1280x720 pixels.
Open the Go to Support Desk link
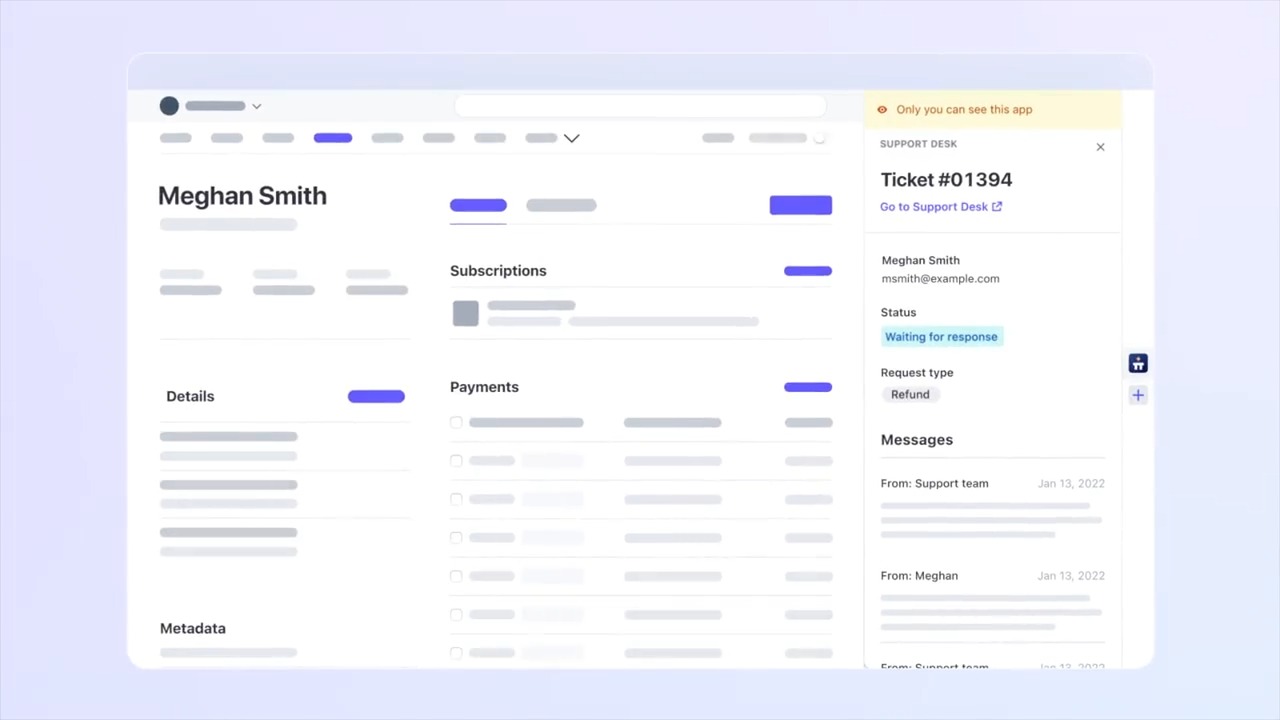point(941,207)
